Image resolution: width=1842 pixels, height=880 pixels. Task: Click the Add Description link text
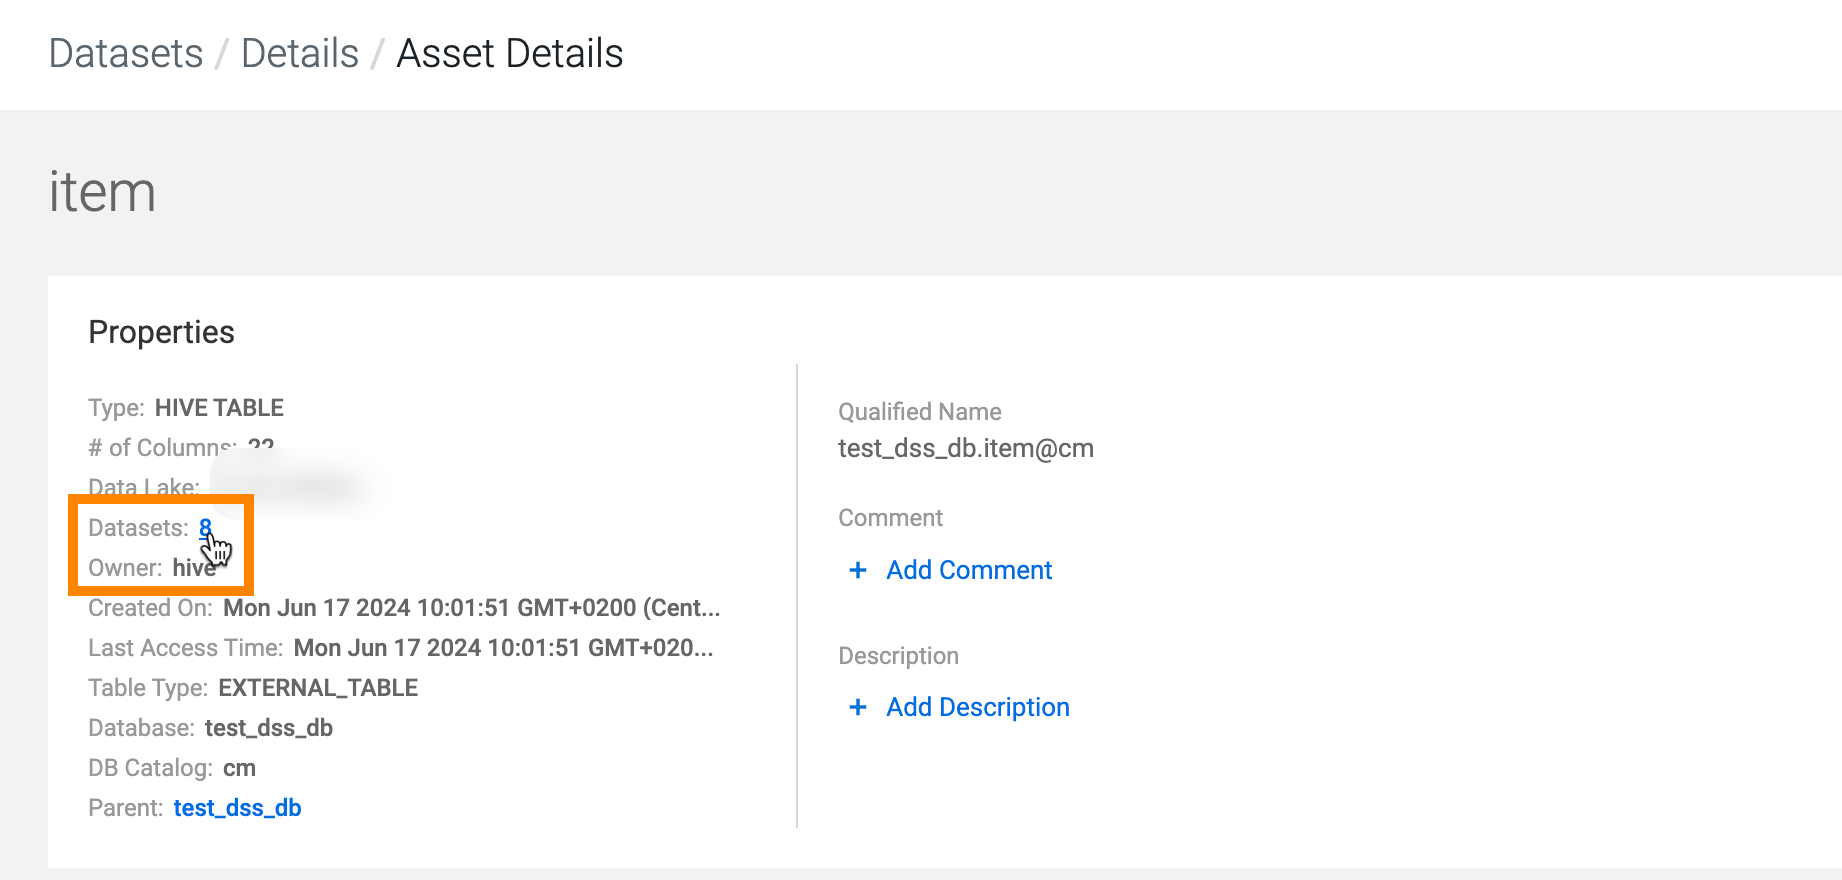click(977, 707)
